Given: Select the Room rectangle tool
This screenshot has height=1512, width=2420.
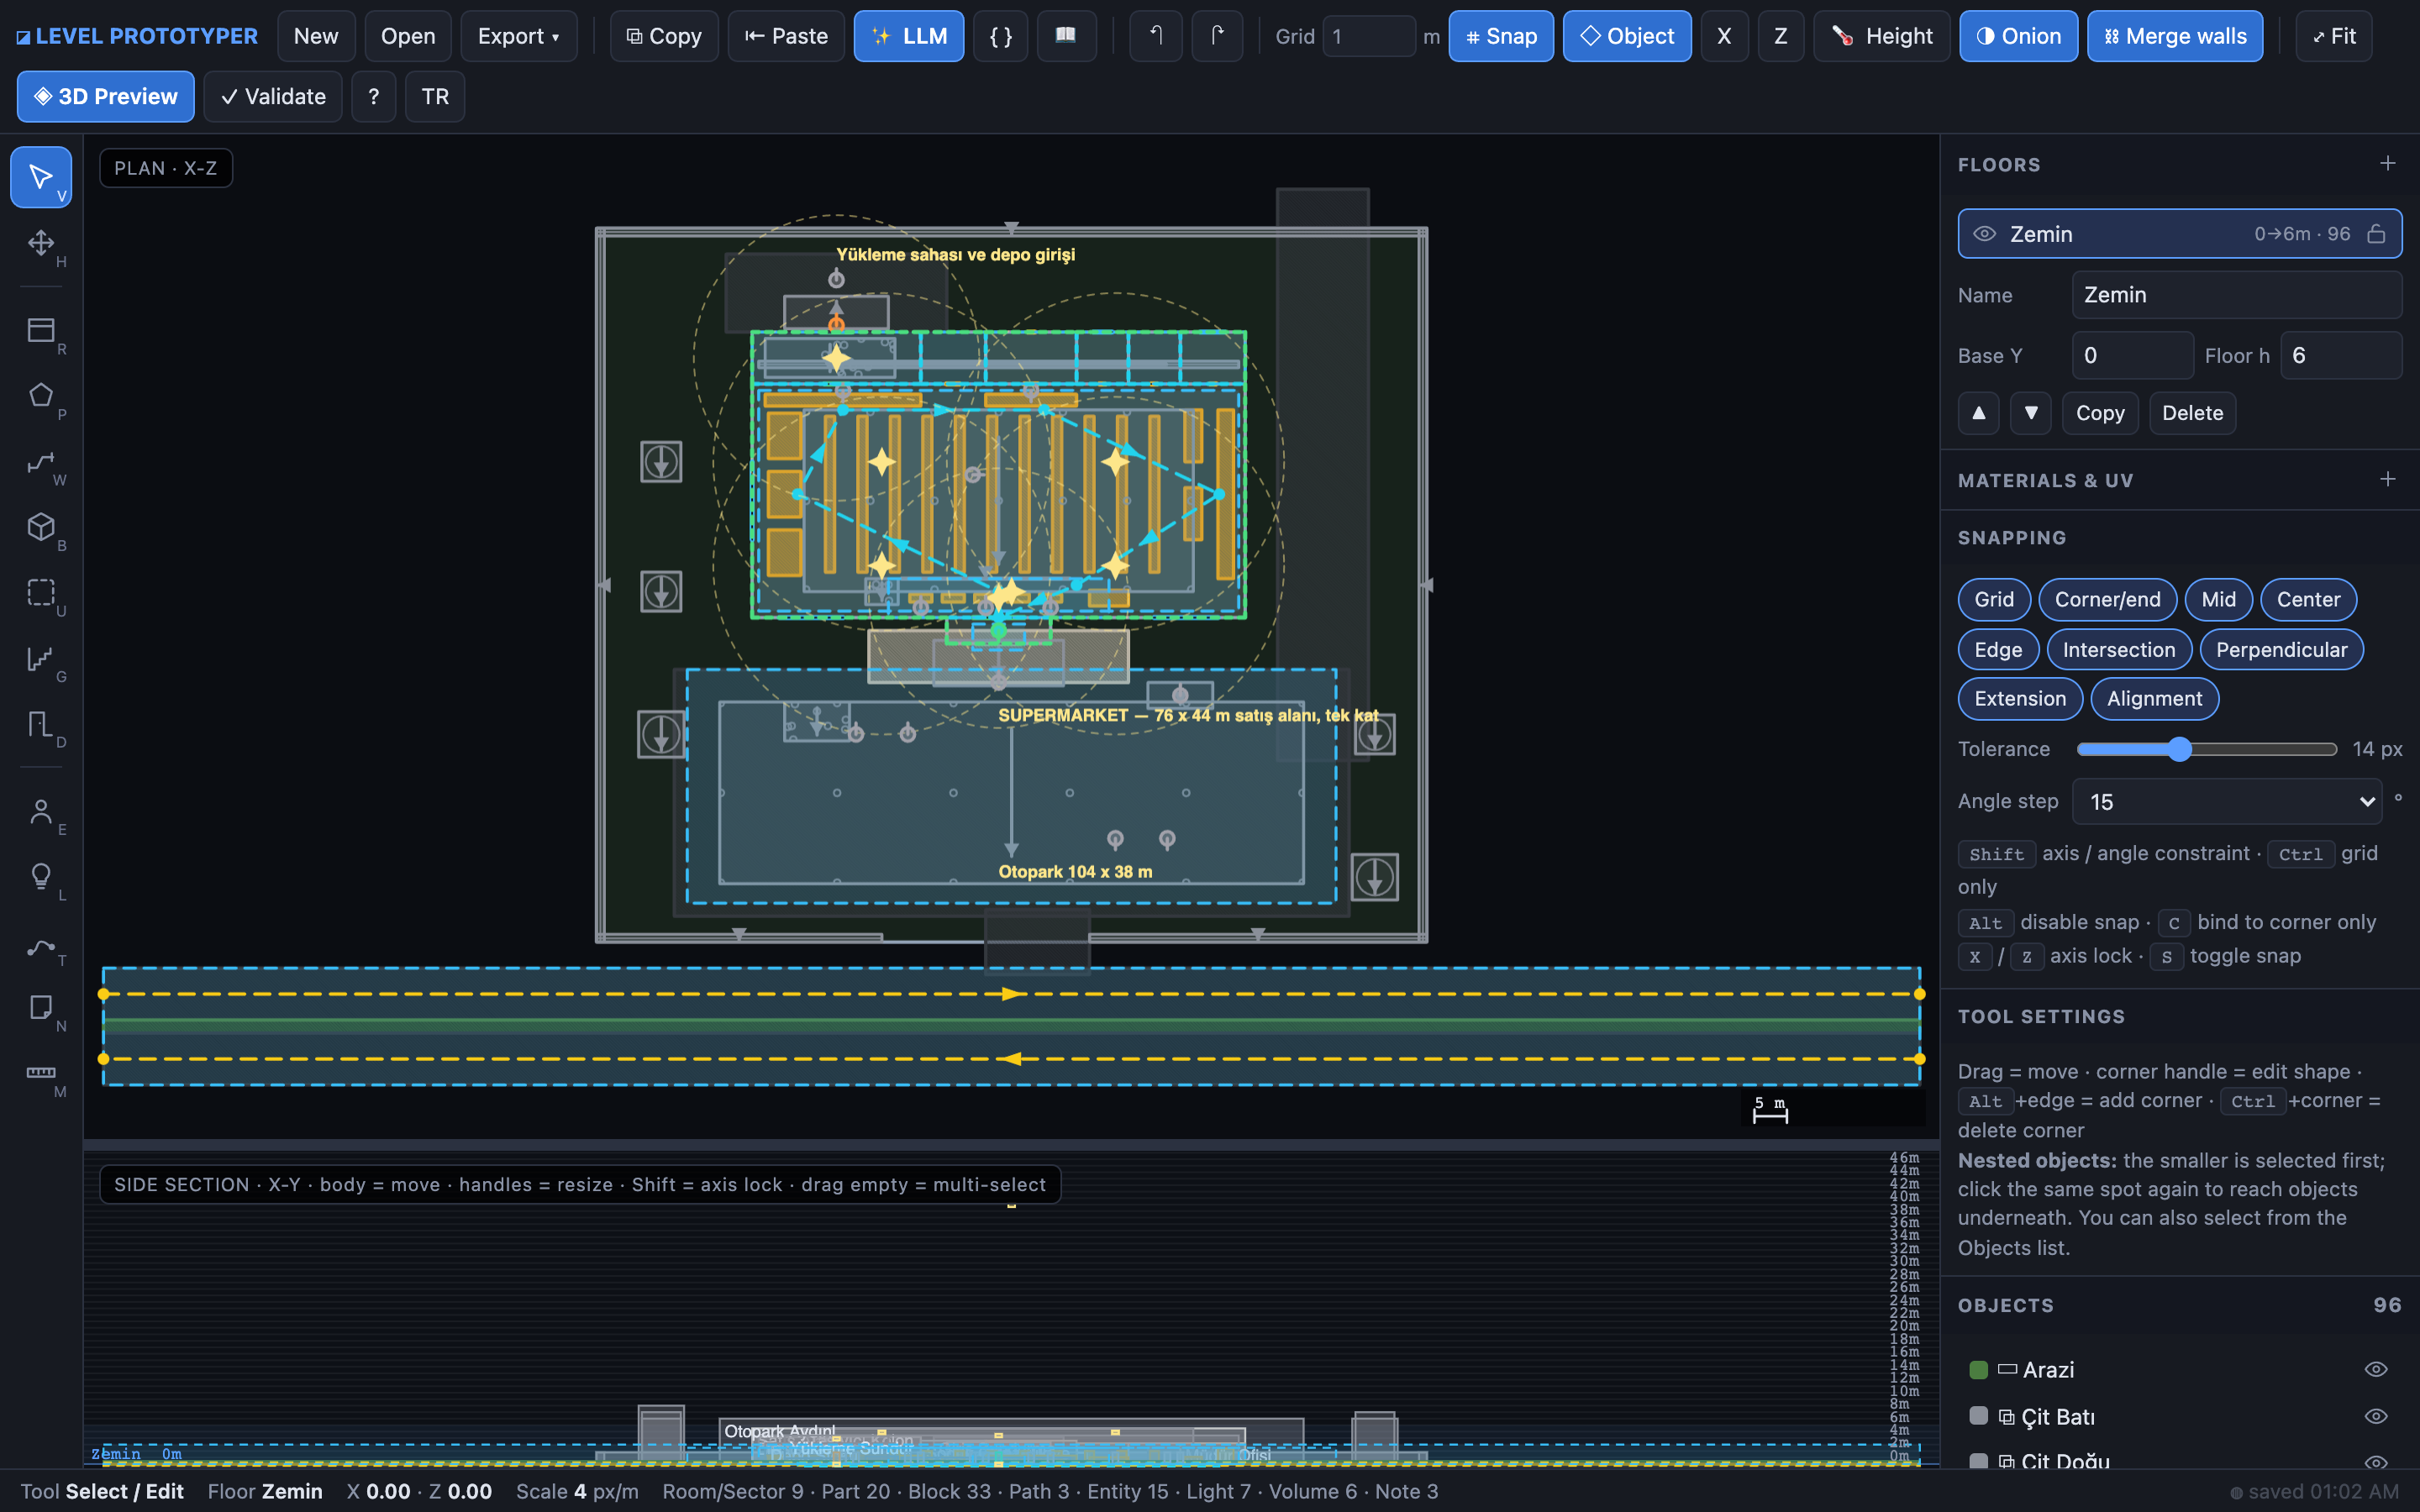Looking at the screenshot, I should pos(41,330).
